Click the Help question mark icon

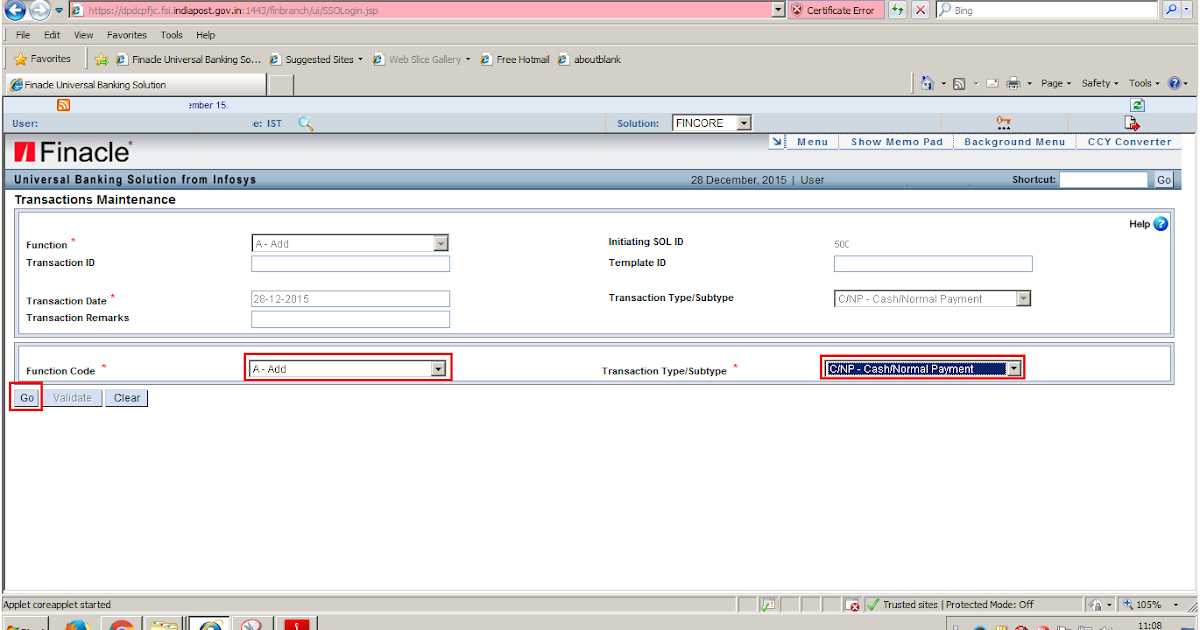pos(1160,224)
